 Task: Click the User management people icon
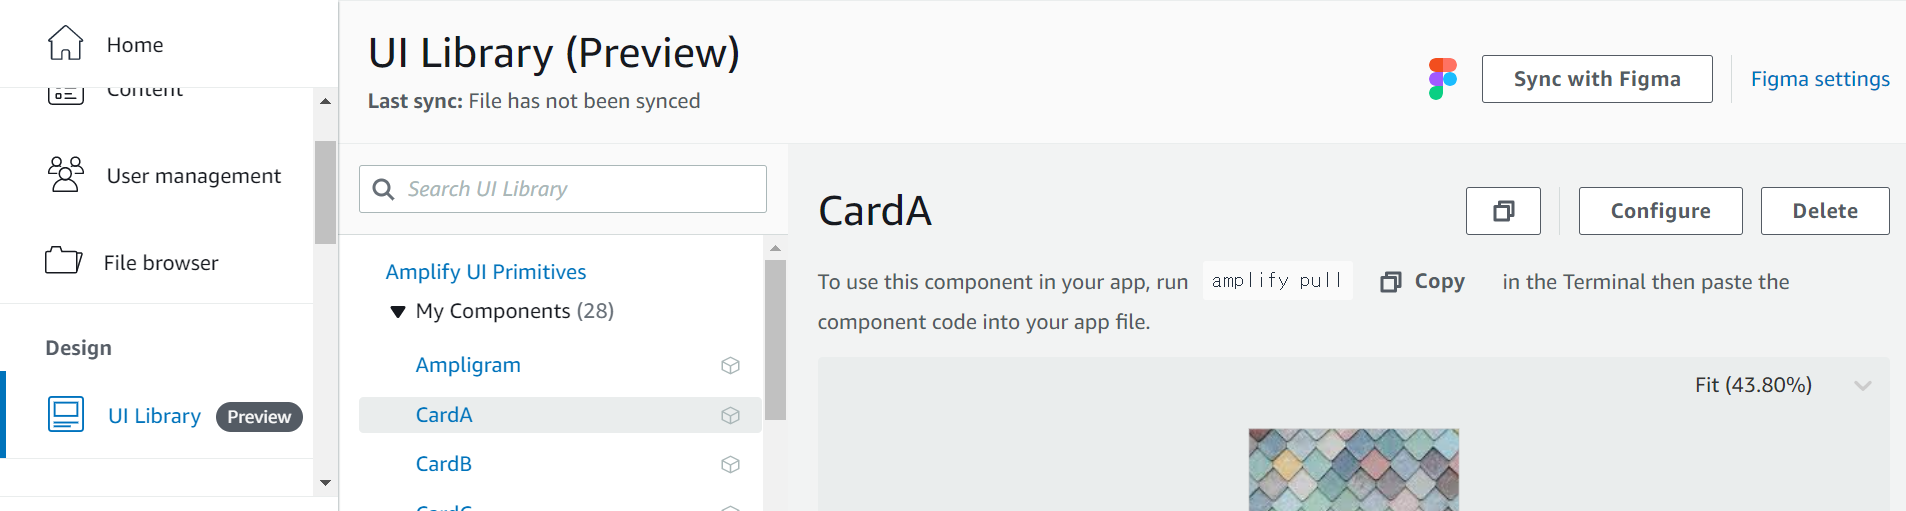[66, 174]
